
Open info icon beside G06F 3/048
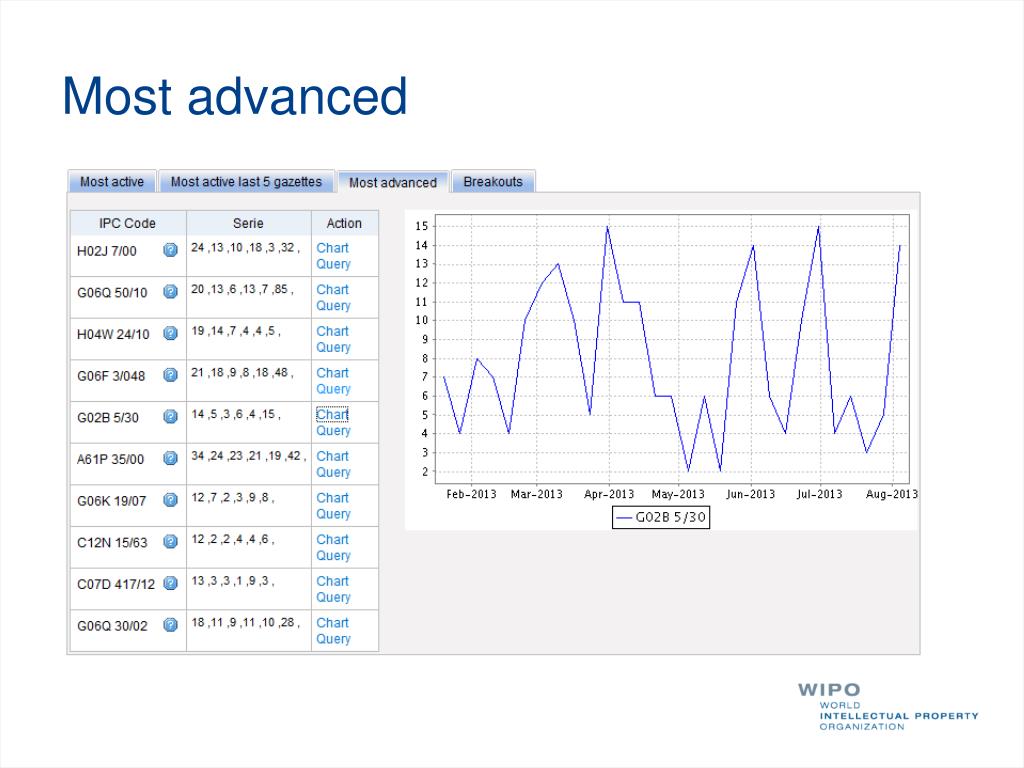tap(170, 376)
